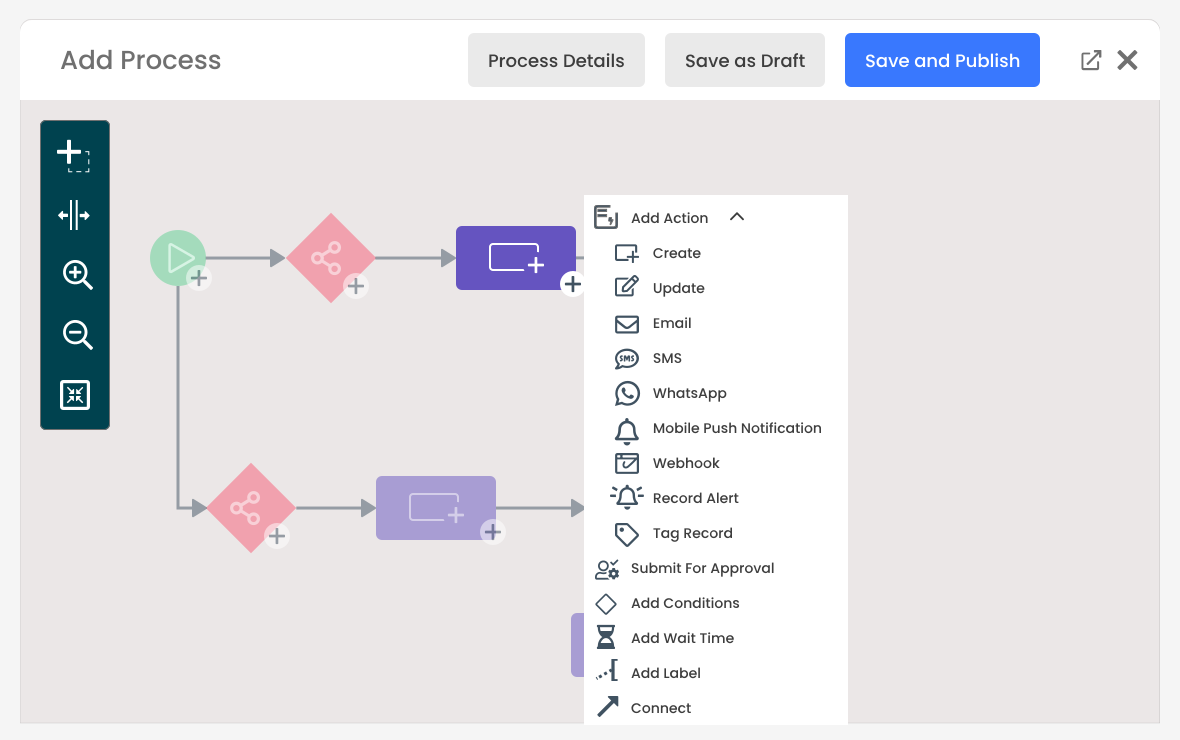Click the horizontal spacing tool icon
Screen dimensions: 1180x740
point(74,215)
